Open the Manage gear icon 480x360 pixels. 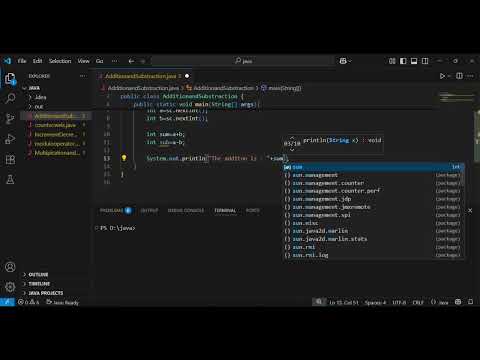point(10,287)
